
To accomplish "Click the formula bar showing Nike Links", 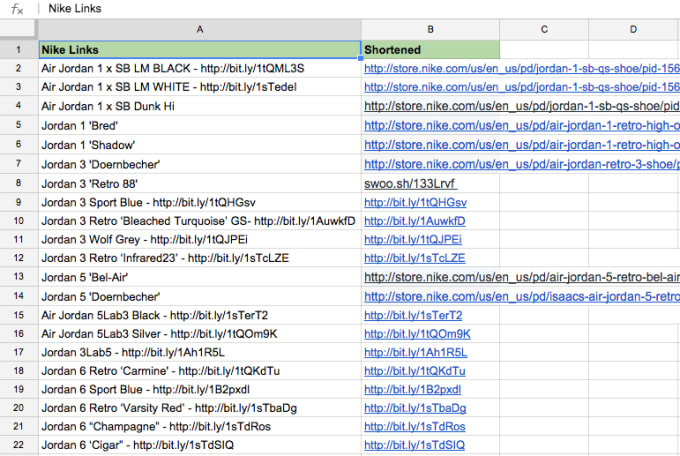I will 360,9.
